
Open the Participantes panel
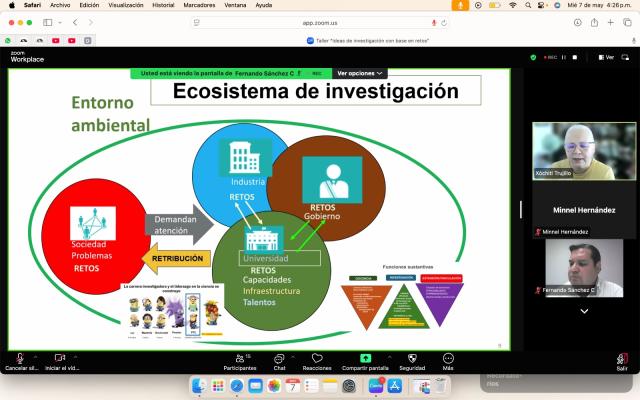239,358
